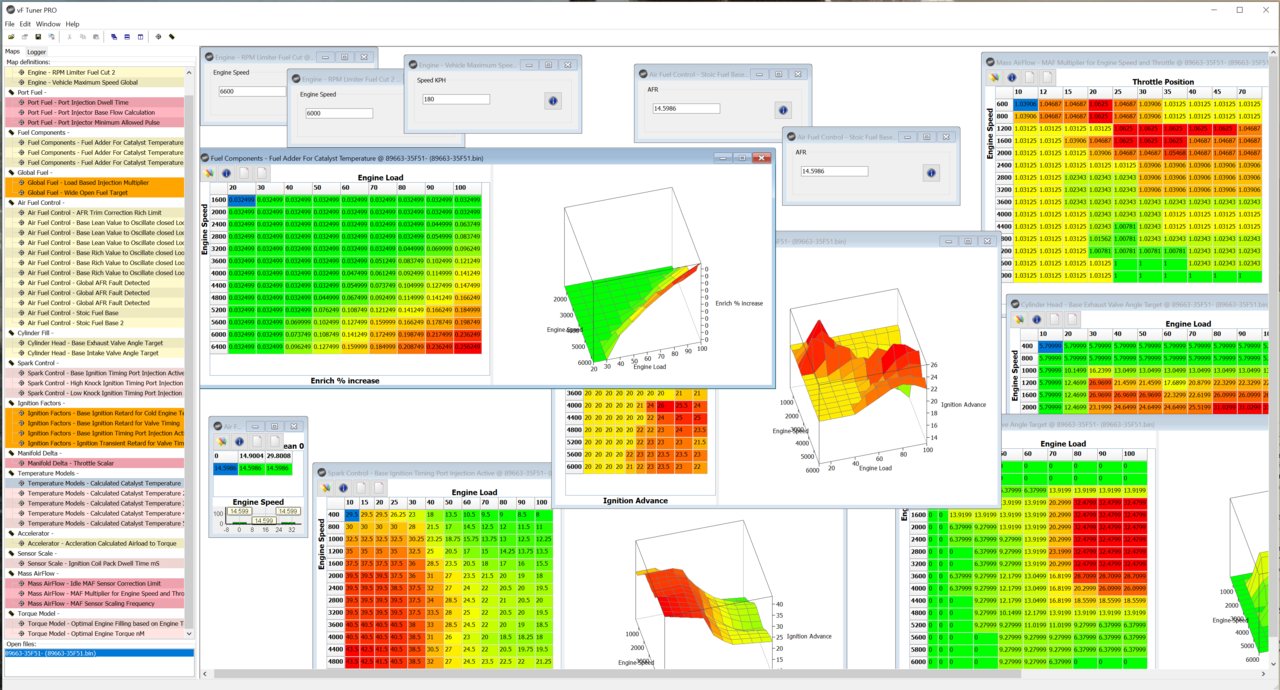Click the floppy disk save icon
Screen dimensions: 1280x690
[x=38, y=36]
